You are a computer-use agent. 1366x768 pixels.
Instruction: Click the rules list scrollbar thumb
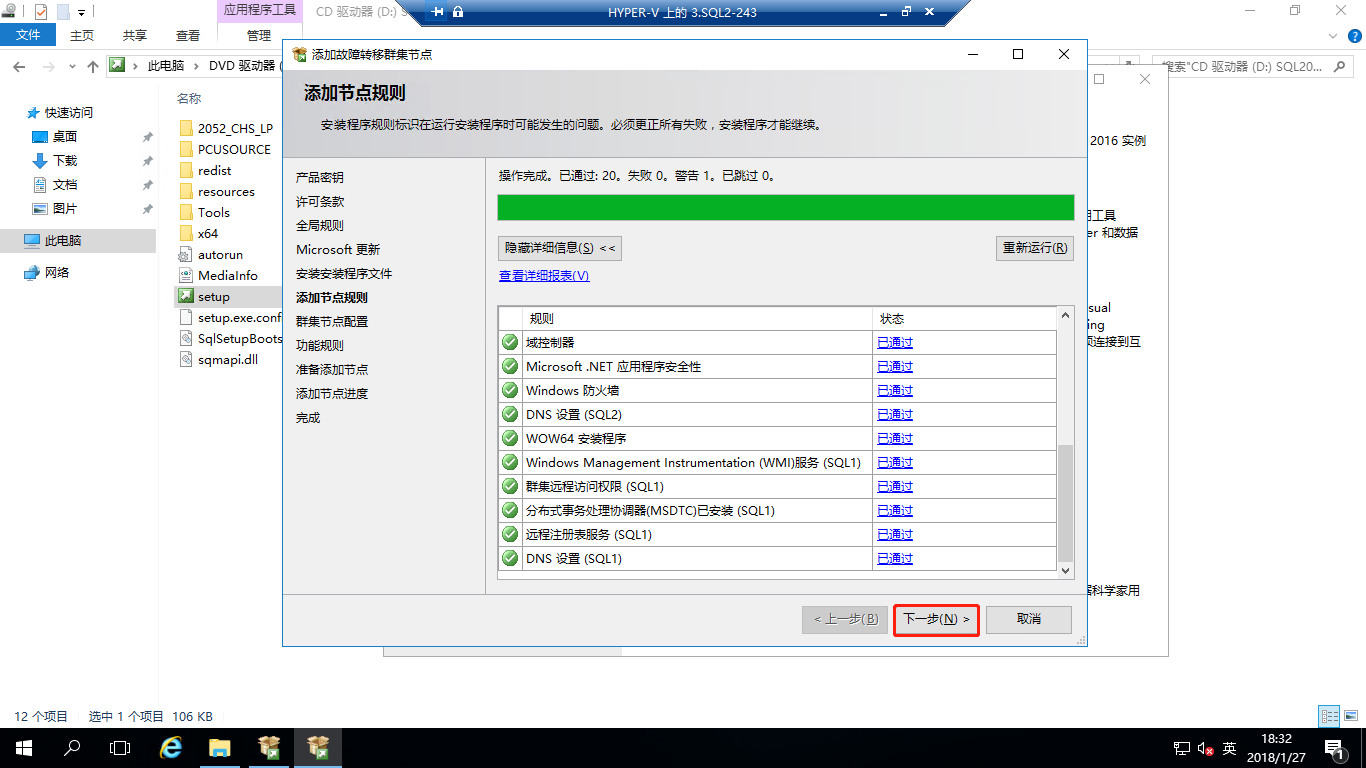[x=1065, y=503]
